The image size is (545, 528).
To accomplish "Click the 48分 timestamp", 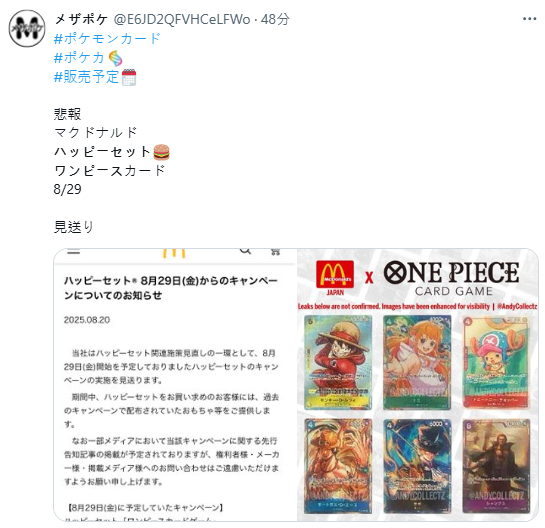I will [275, 19].
